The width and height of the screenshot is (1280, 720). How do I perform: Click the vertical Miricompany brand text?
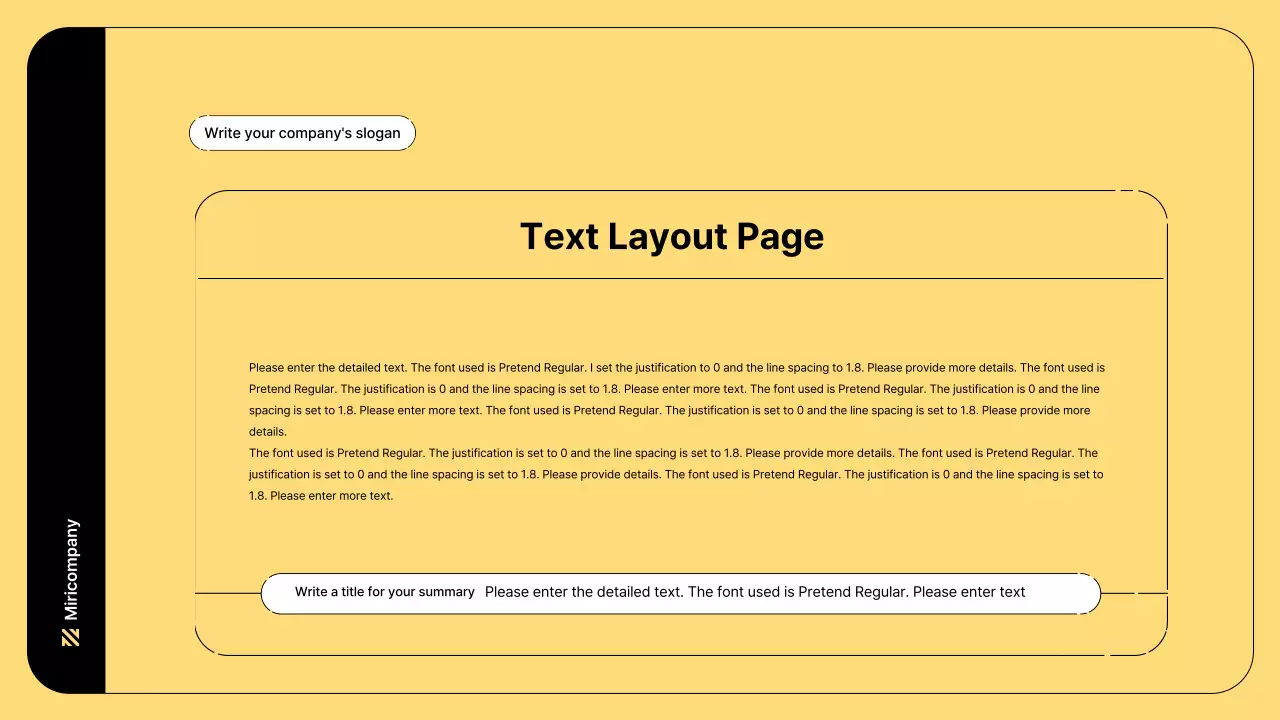[x=70, y=566]
